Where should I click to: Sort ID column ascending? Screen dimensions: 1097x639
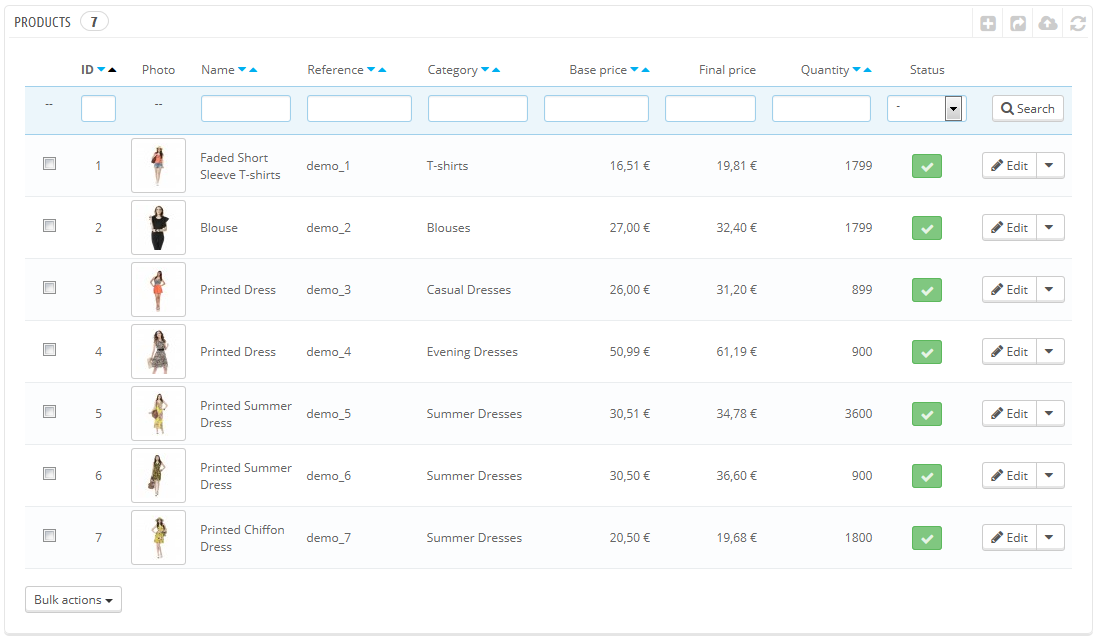pos(112,69)
